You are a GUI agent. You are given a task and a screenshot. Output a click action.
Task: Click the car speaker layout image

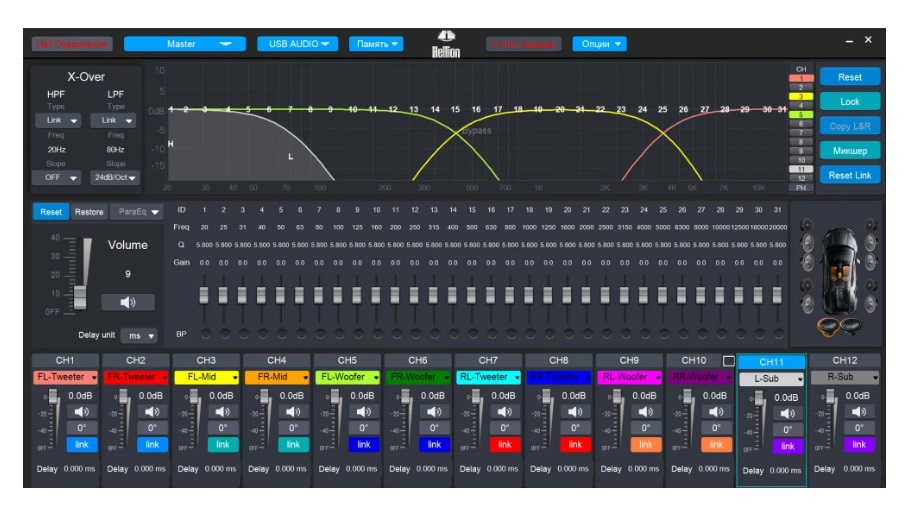pyautogui.click(x=838, y=272)
